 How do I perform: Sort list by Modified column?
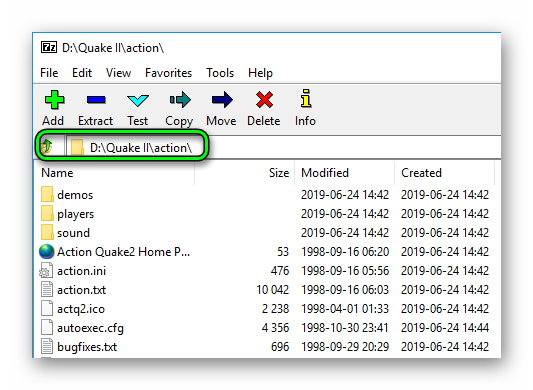click(x=325, y=173)
